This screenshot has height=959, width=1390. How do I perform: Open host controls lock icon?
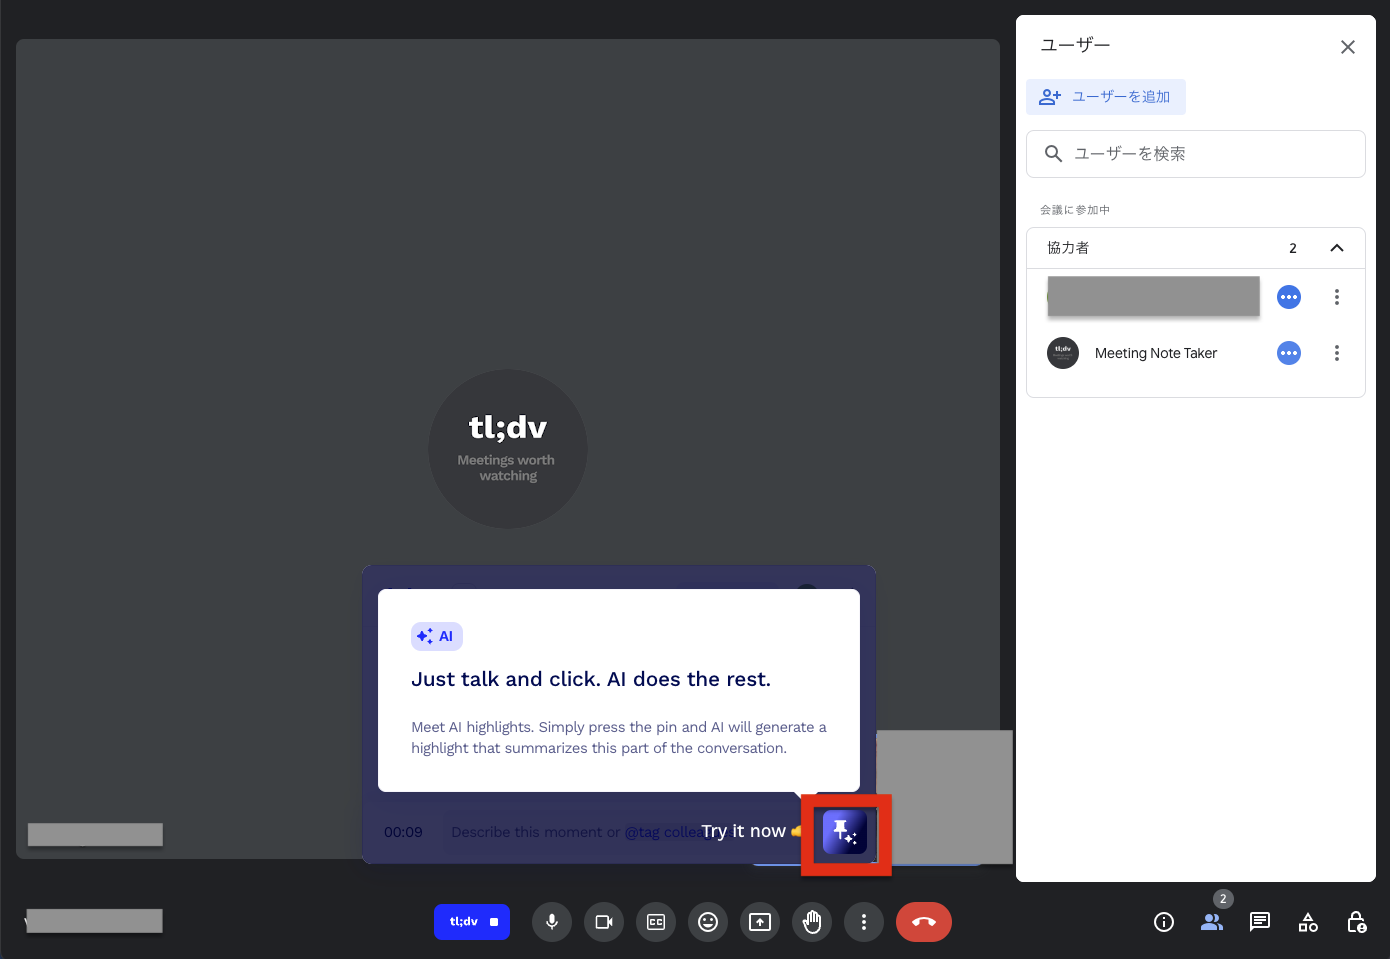(1356, 922)
